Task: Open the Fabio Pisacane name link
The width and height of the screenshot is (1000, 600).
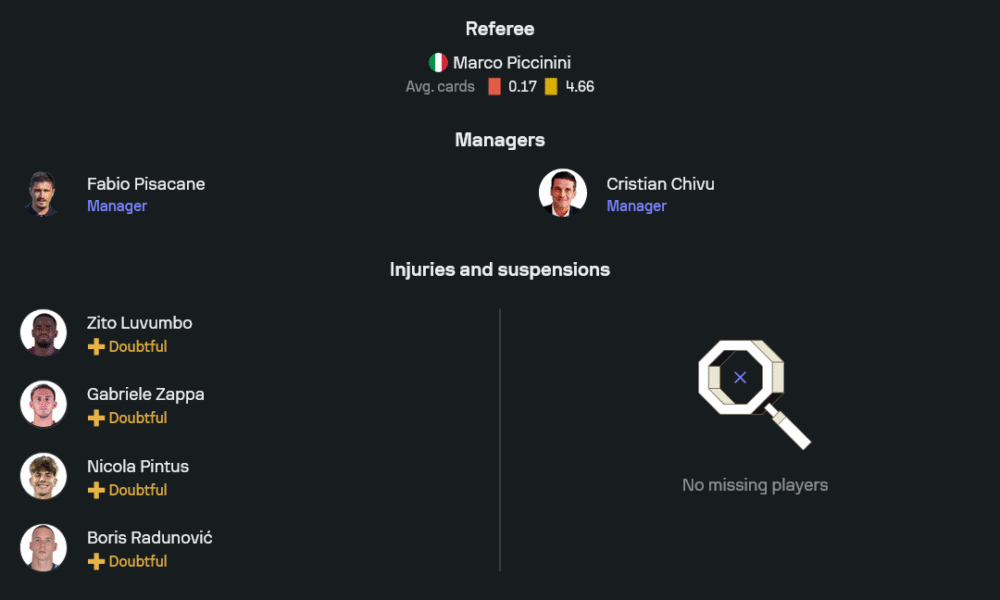Action: [146, 184]
